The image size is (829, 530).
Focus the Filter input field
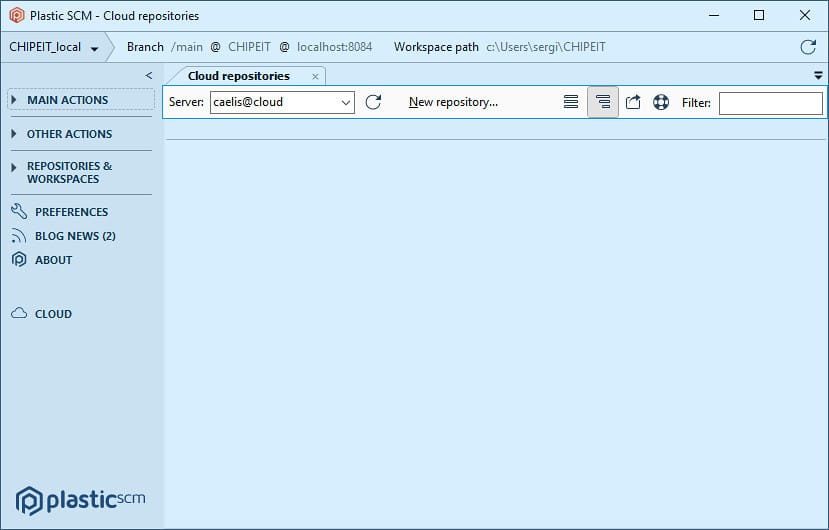[770, 103]
